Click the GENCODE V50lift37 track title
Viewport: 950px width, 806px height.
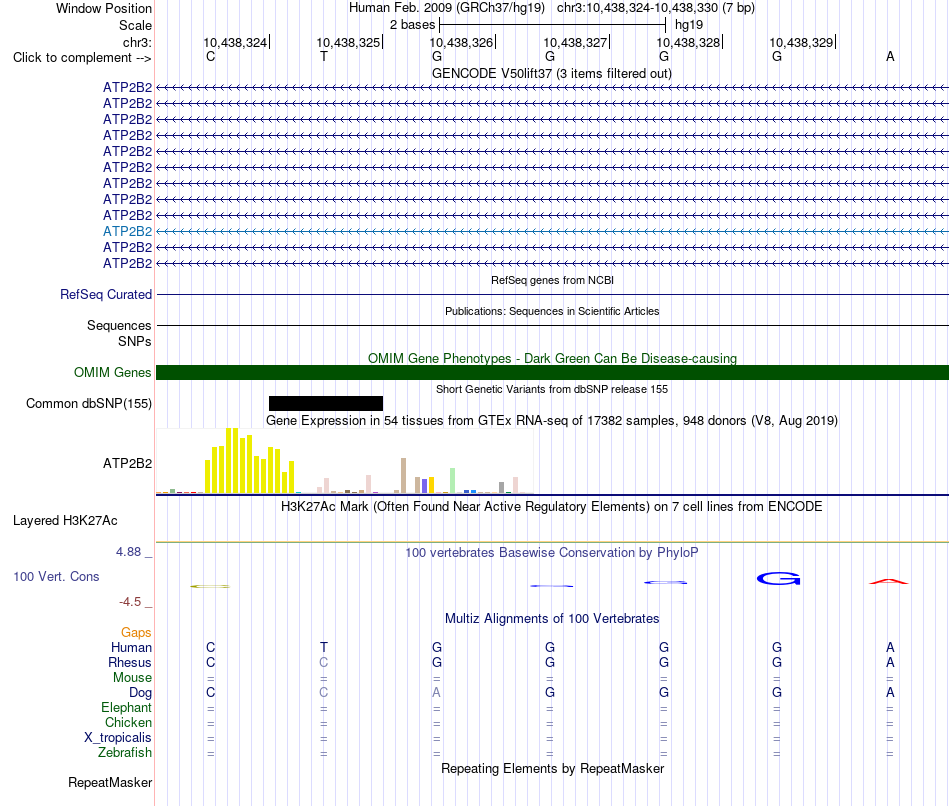point(552,73)
